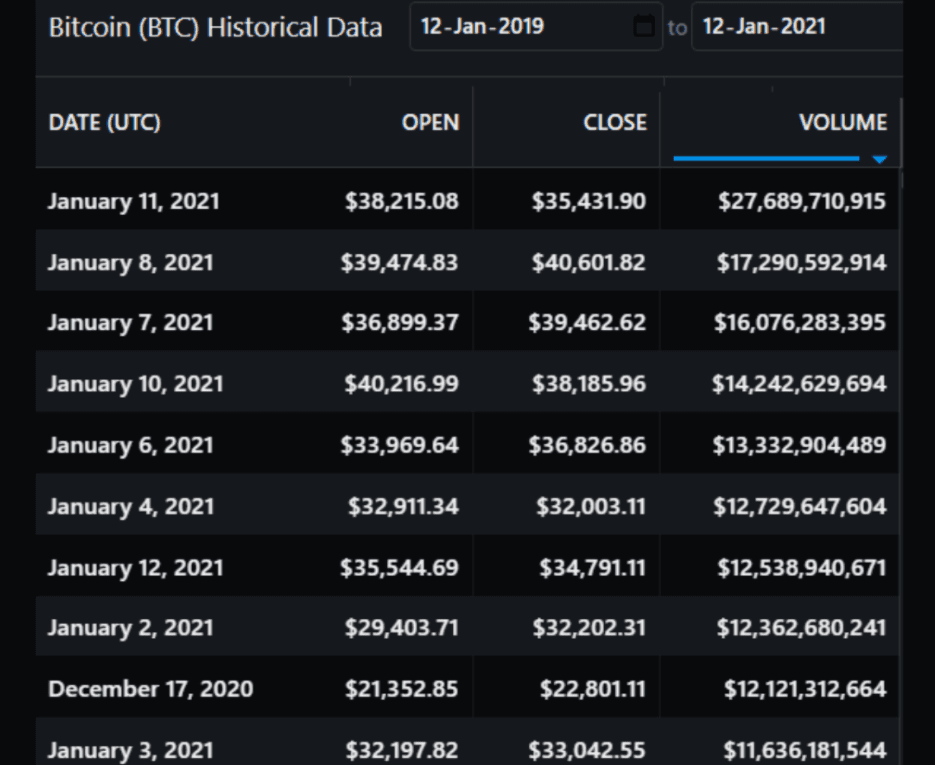Click open price $38,215.08
This screenshot has height=765, width=935.
click(x=402, y=201)
